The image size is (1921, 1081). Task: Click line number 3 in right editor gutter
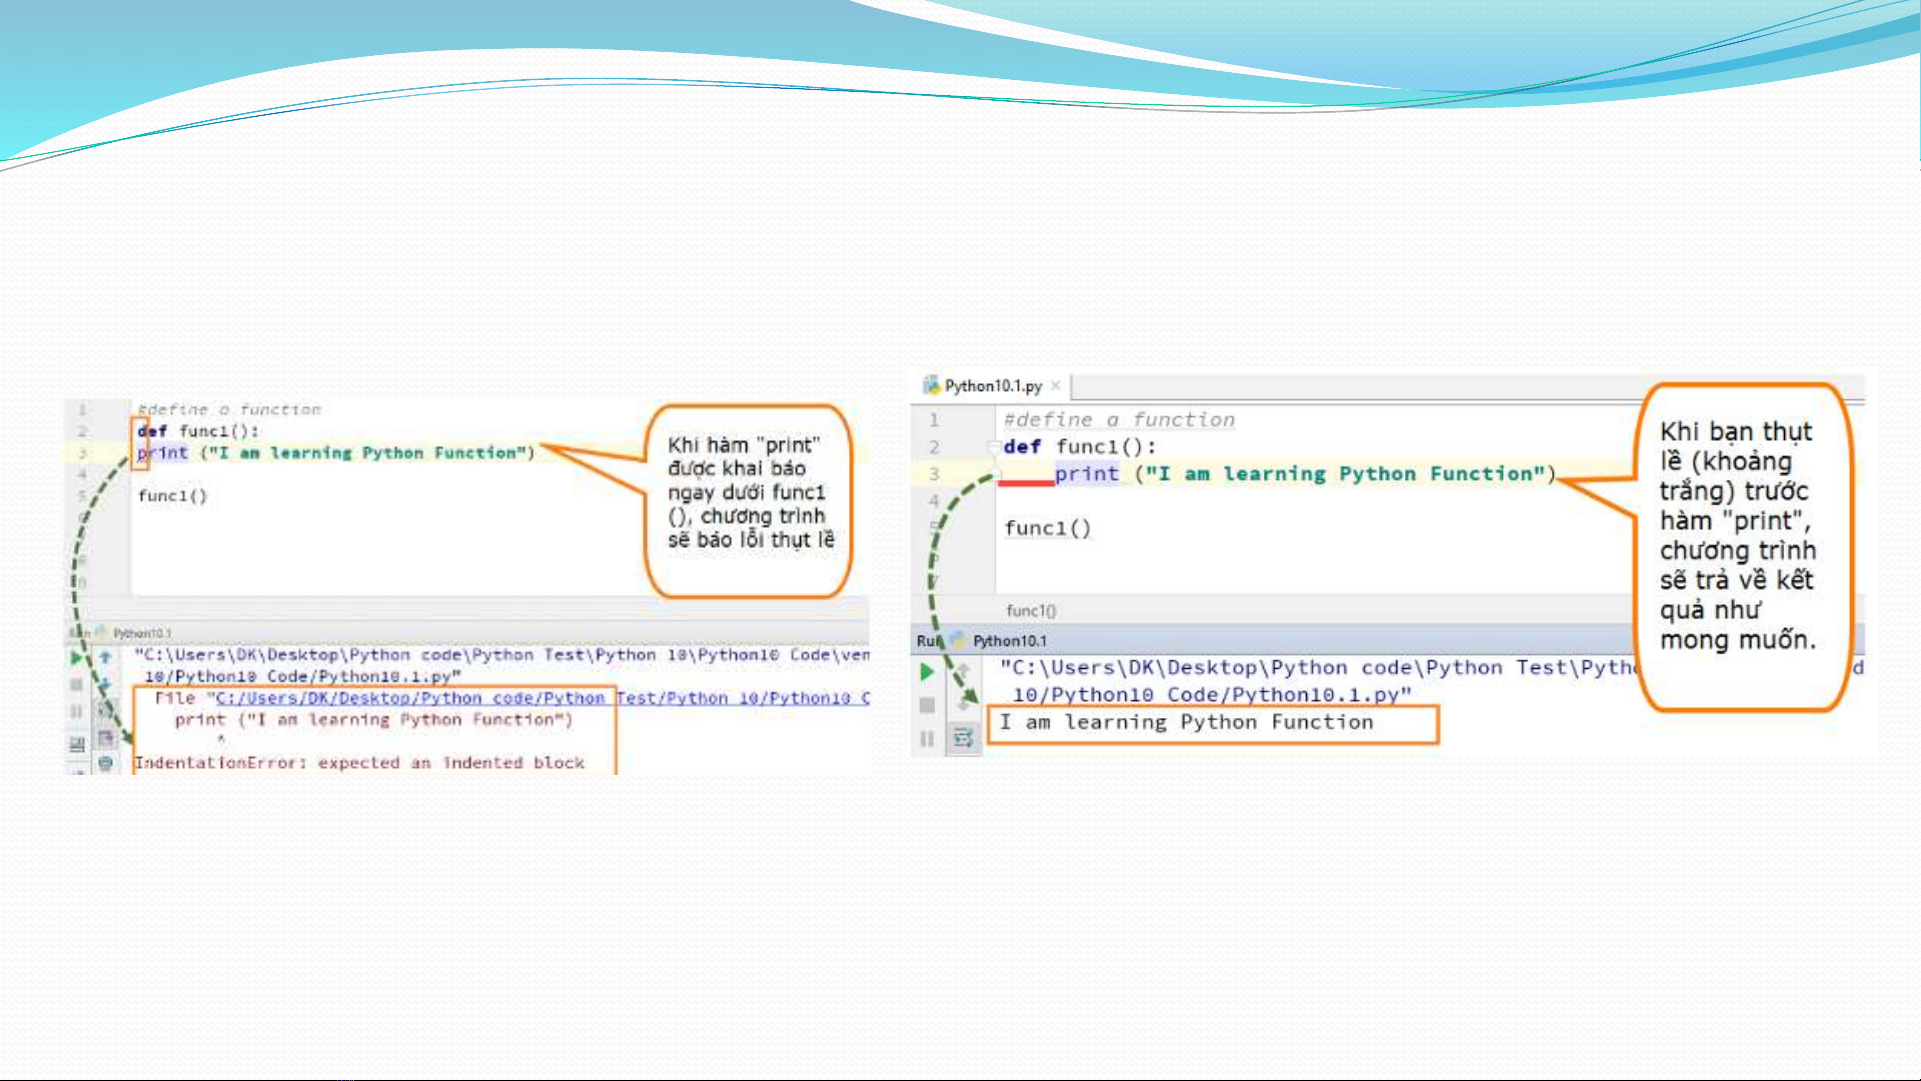tap(934, 474)
